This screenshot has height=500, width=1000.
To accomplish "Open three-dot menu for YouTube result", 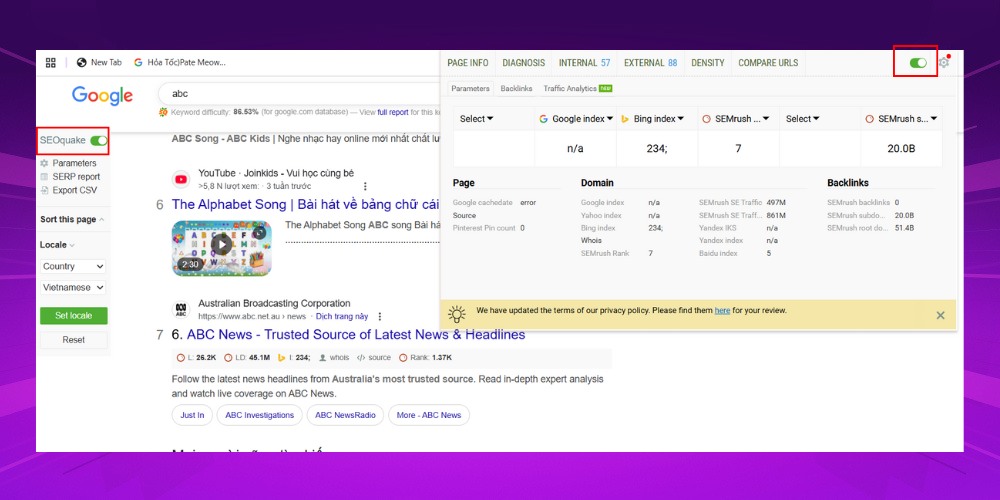I will (365, 186).
